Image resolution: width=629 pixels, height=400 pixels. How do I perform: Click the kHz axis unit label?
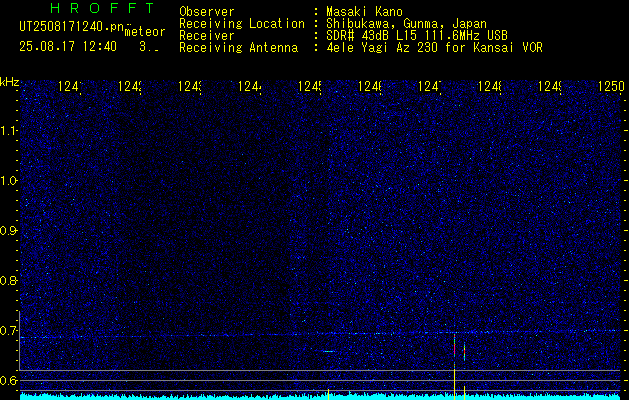click(10, 83)
